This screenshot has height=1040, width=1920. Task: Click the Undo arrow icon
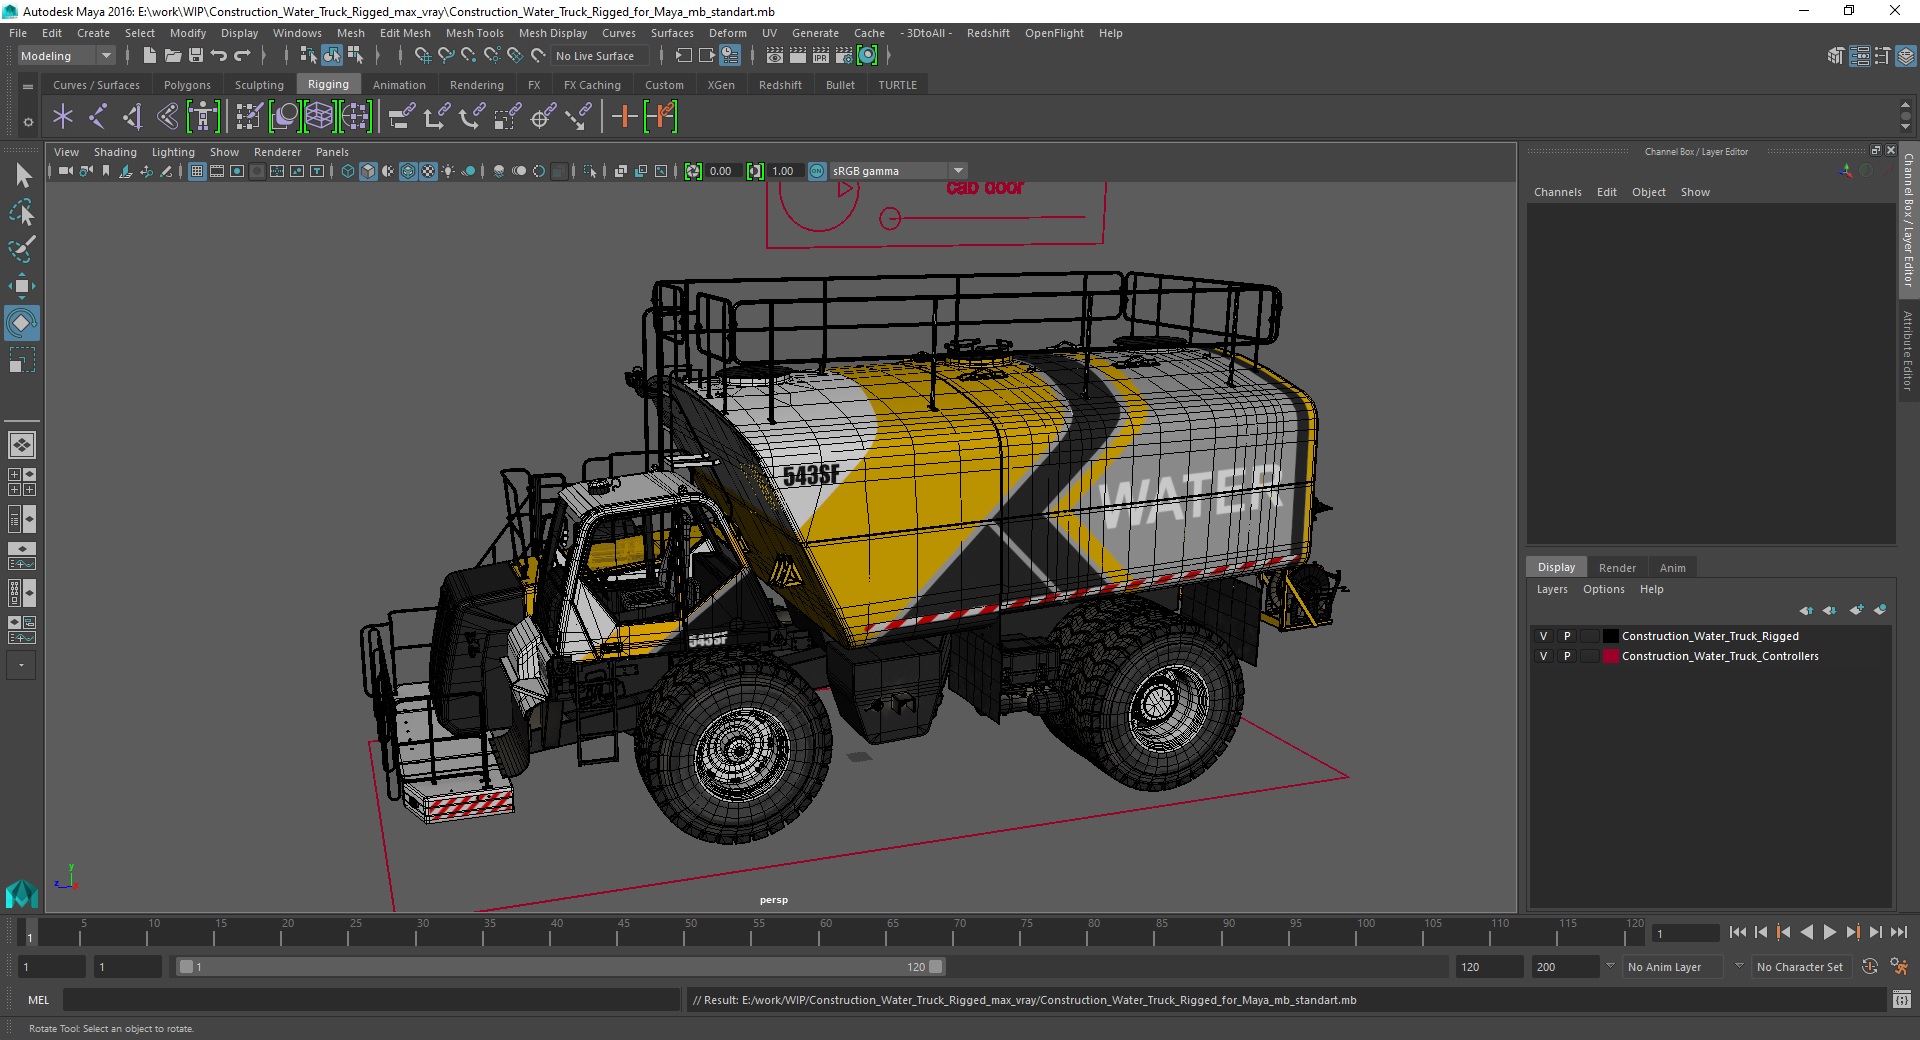click(218, 56)
